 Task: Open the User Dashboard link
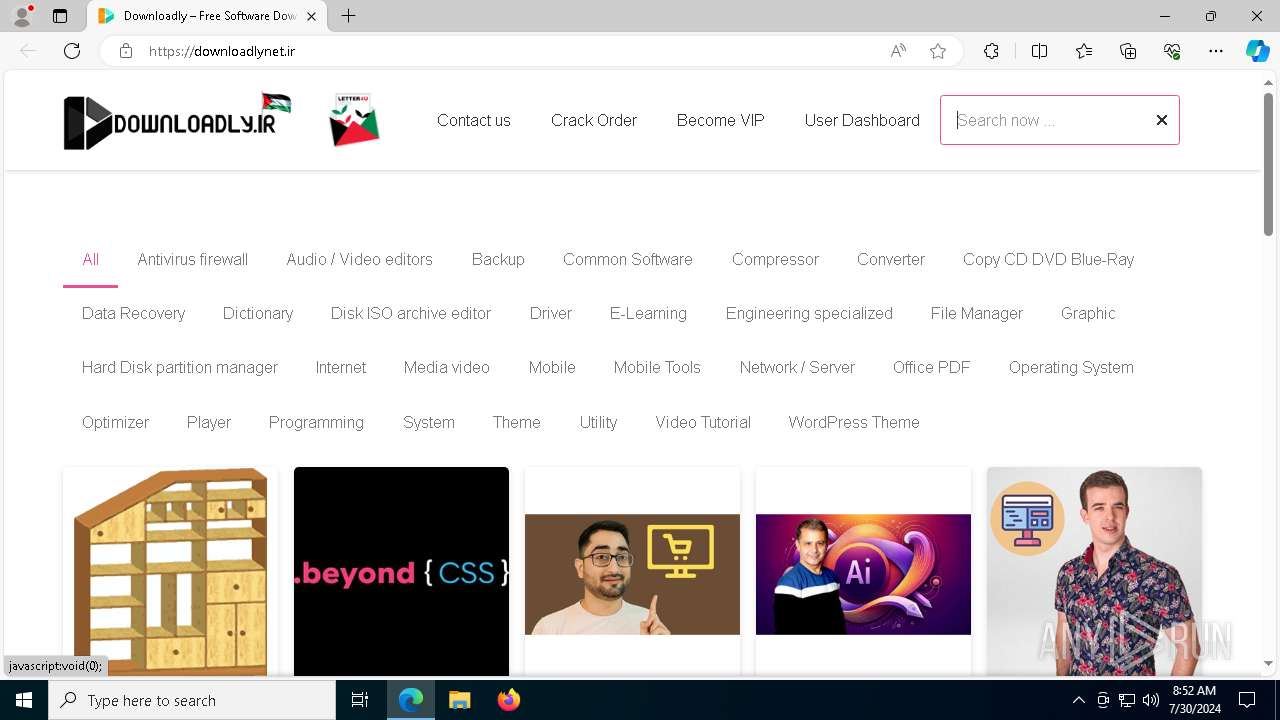click(862, 120)
